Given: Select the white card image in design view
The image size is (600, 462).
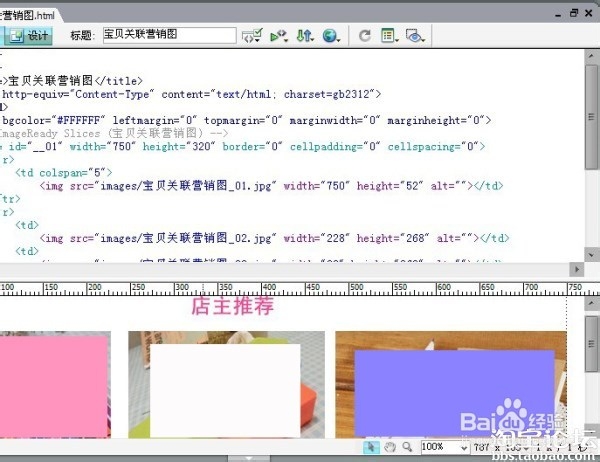Looking at the screenshot, I should tap(227, 385).
